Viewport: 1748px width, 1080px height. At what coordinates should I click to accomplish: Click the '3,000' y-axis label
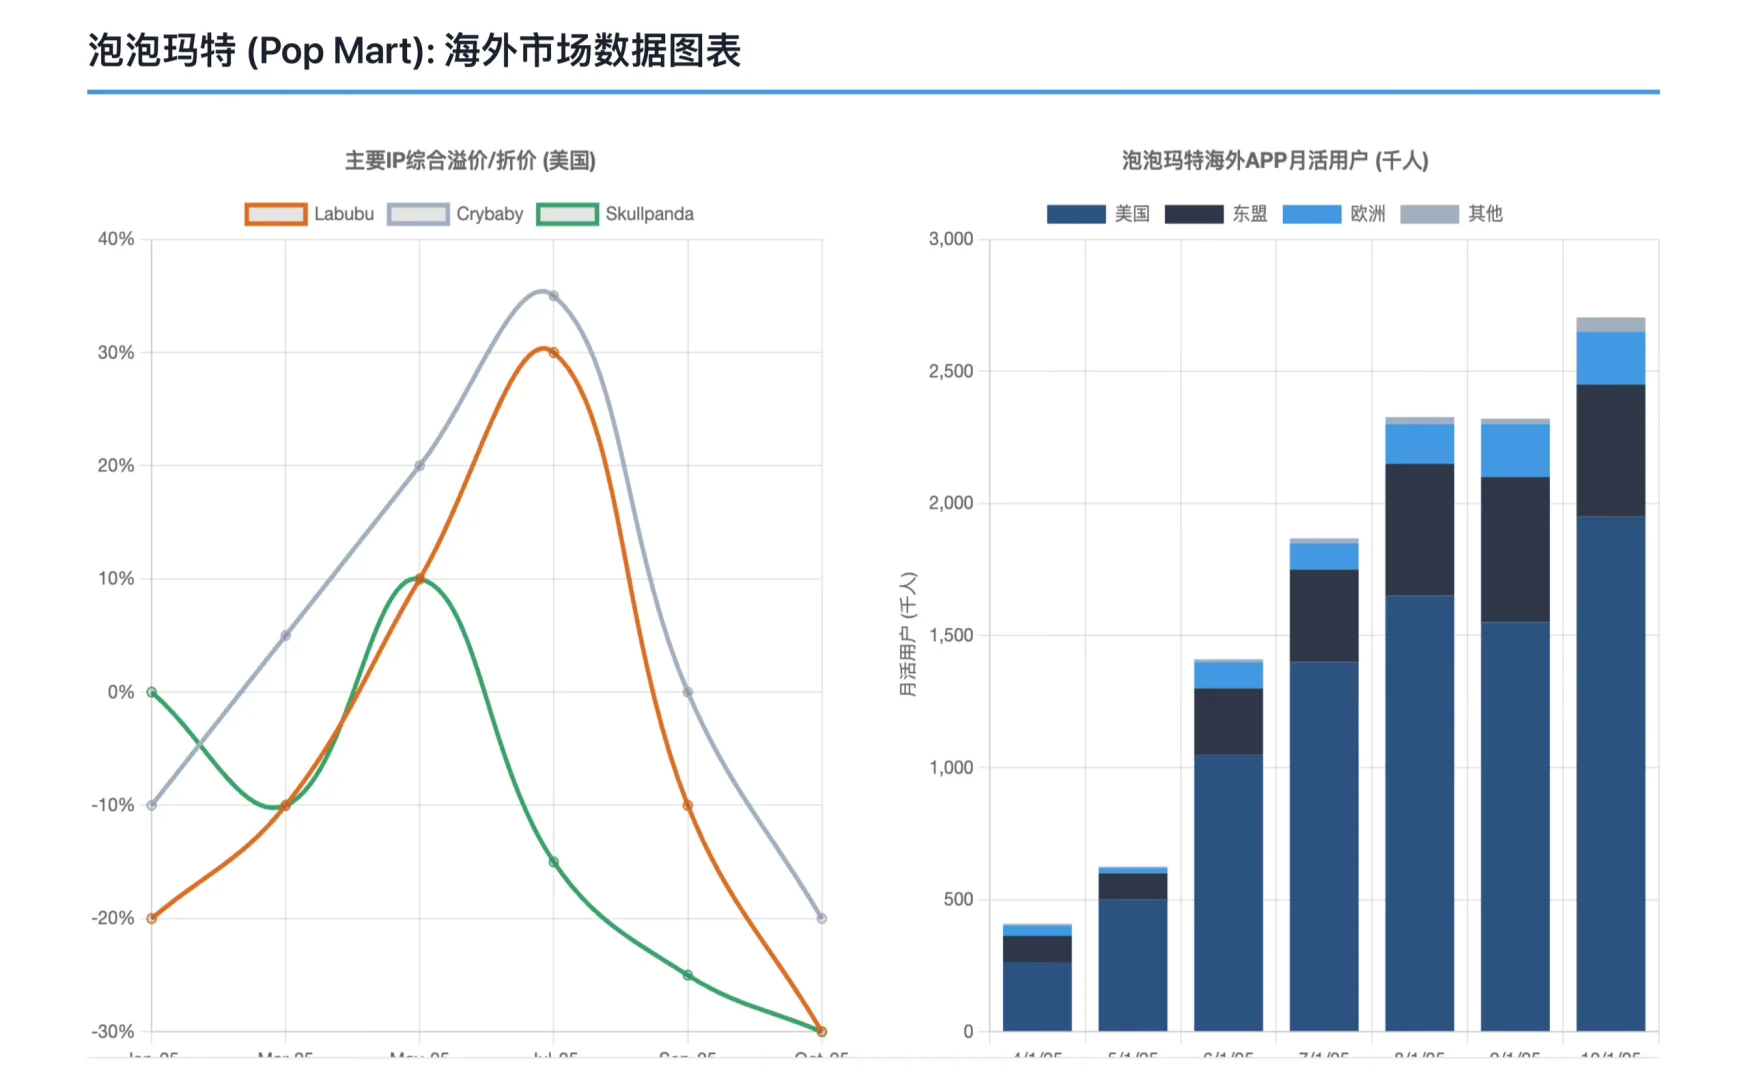(x=951, y=239)
